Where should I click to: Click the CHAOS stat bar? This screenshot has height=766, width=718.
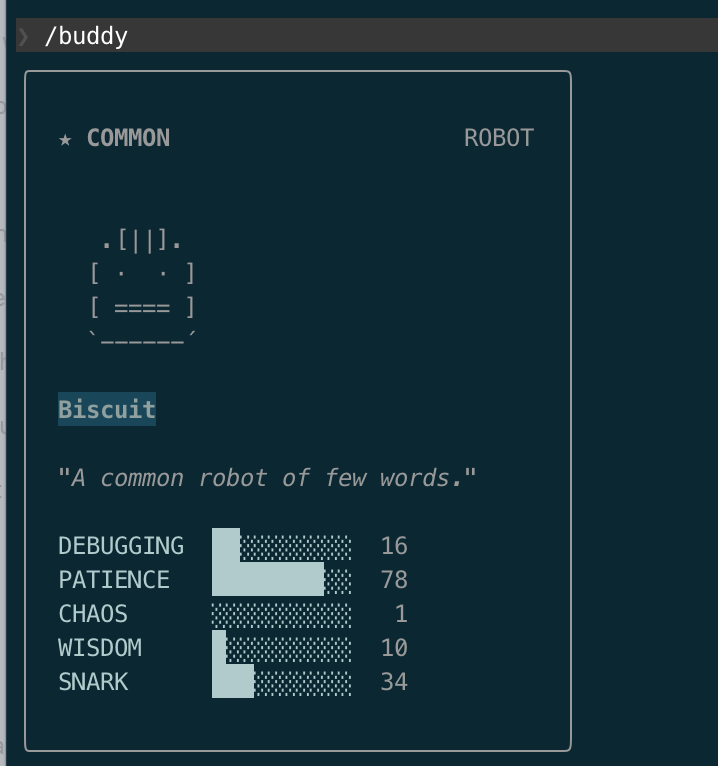tap(281, 614)
